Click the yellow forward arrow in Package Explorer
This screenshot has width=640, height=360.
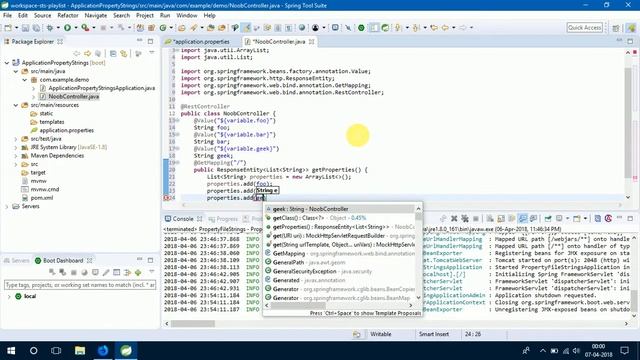87,53
